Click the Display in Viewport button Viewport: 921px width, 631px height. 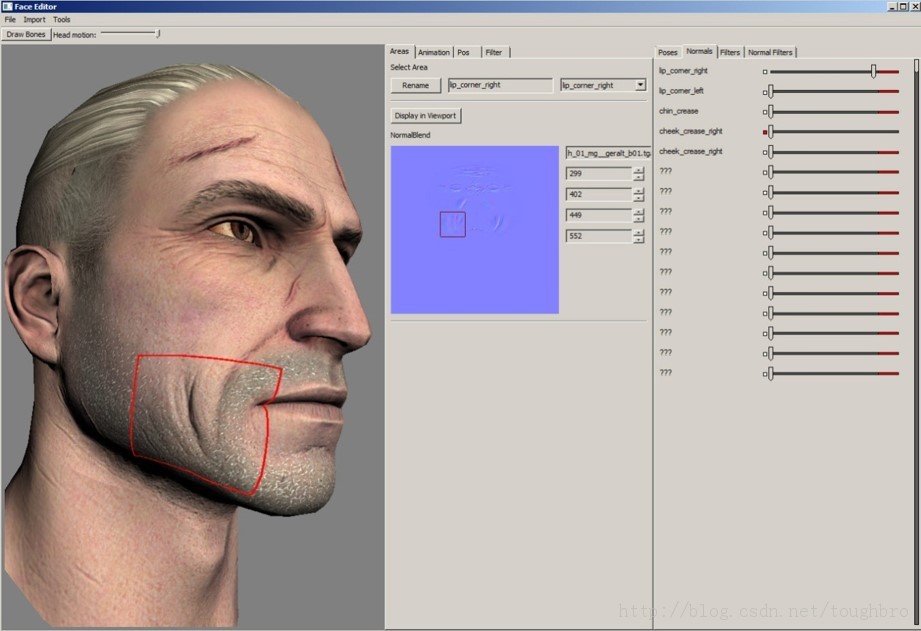tap(425, 116)
